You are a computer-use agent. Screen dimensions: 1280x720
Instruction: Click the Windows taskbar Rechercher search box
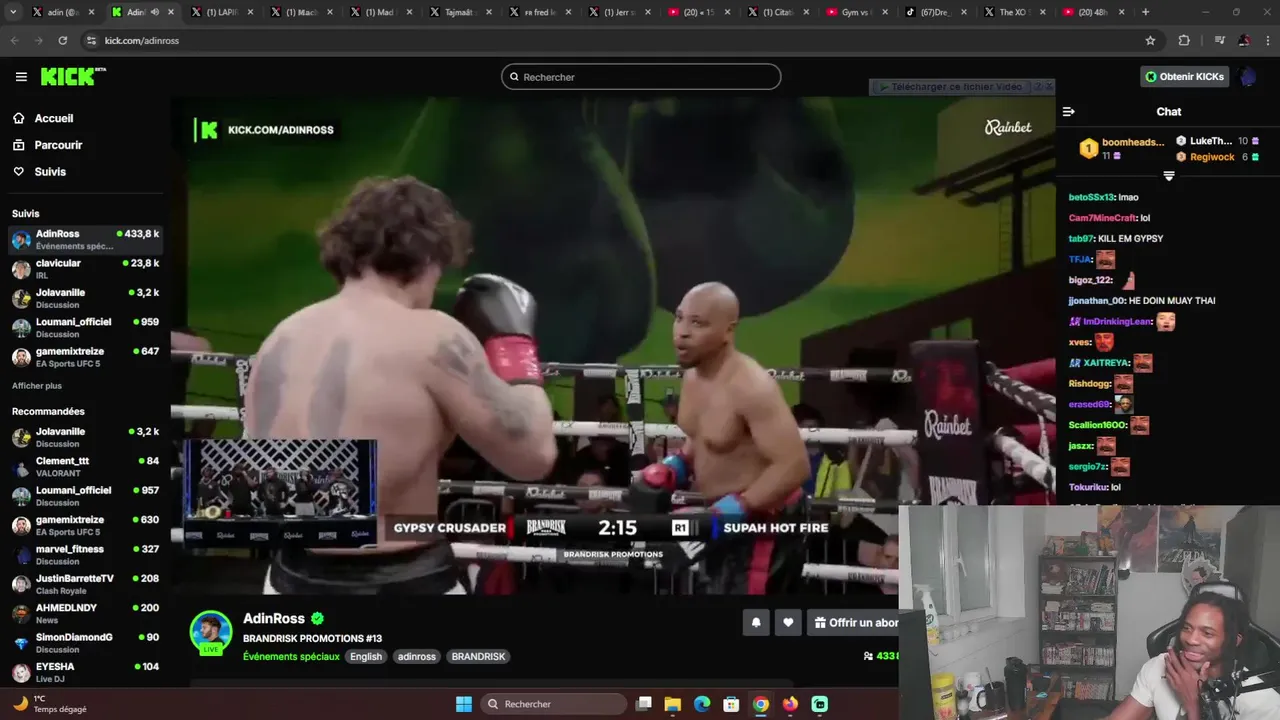pyautogui.click(x=553, y=704)
